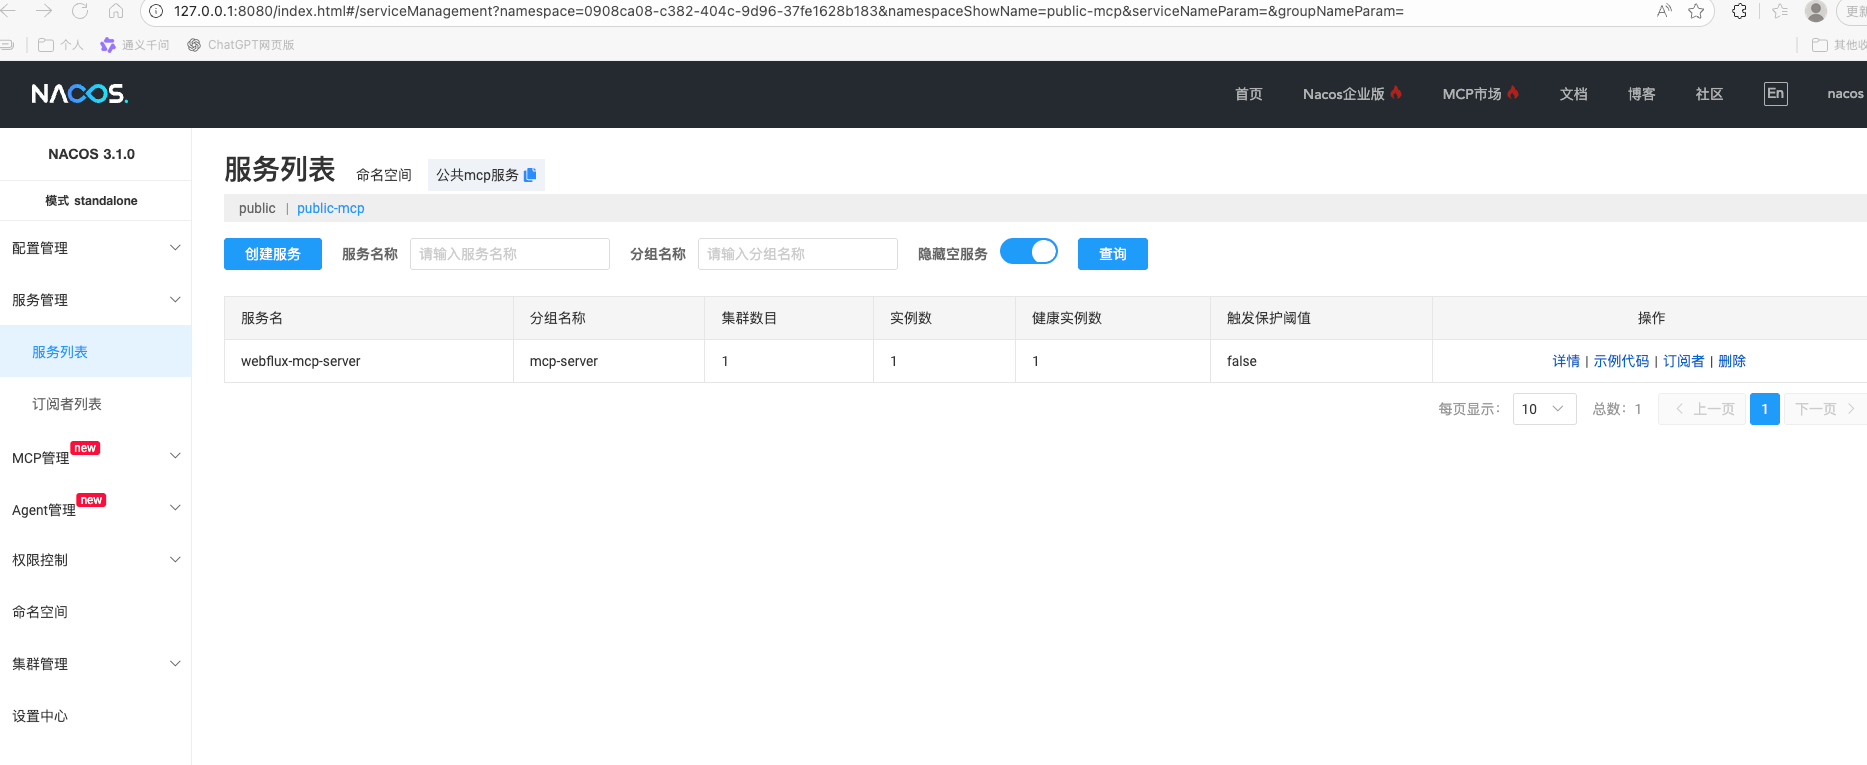Screen dimensions: 1867x765
Task: Click the browser forward arrow
Action: click(x=43, y=11)
